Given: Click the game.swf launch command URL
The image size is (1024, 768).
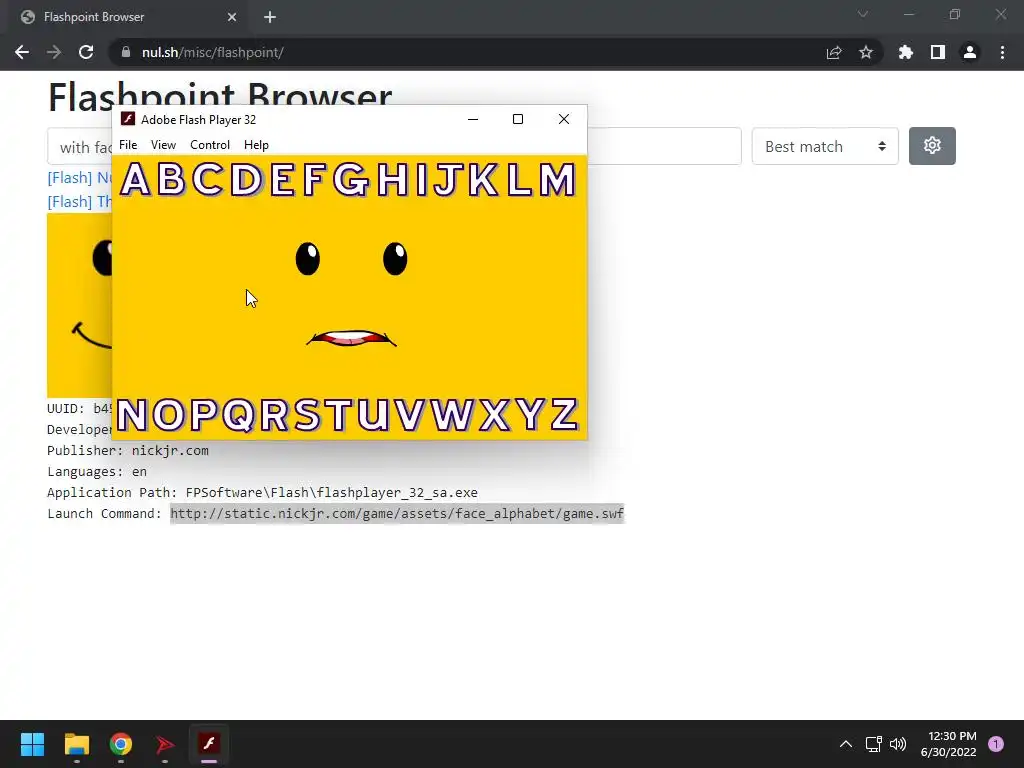Looking at the screenshot, I should [397, 513].
